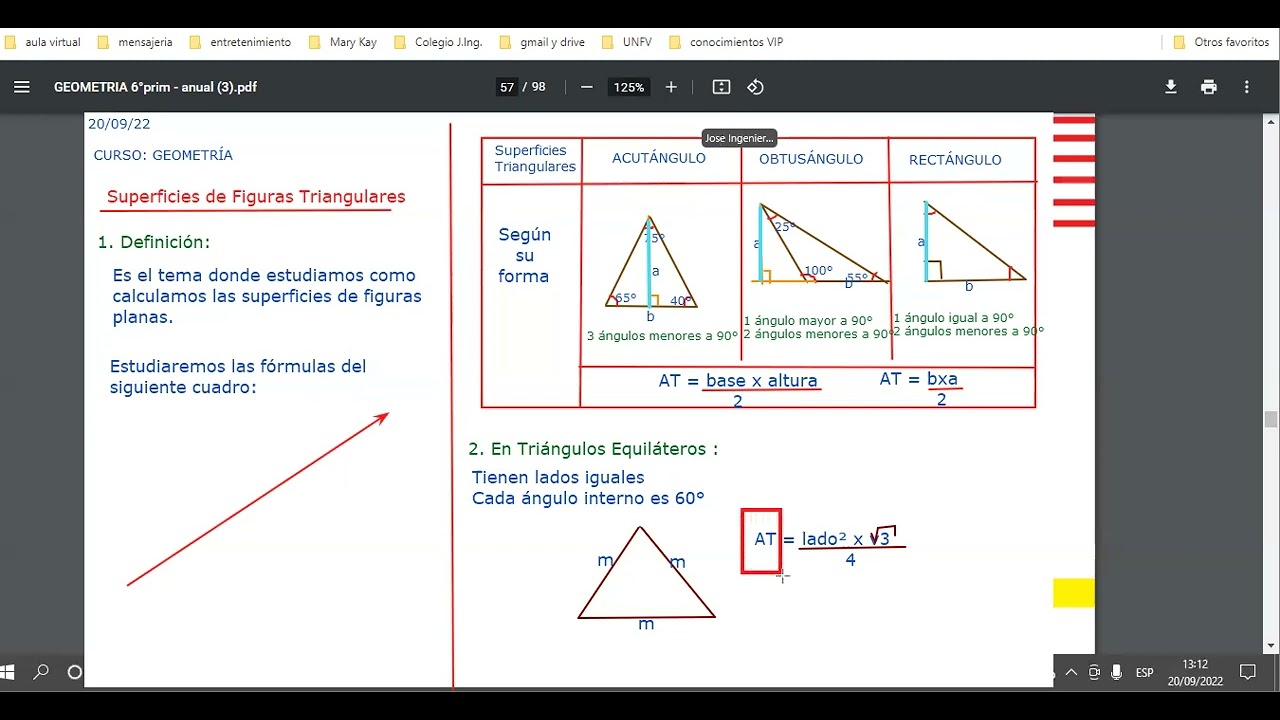Click the camera meeting tray icon
The image size is (1280, 720).
click(x=1094, y=673)
